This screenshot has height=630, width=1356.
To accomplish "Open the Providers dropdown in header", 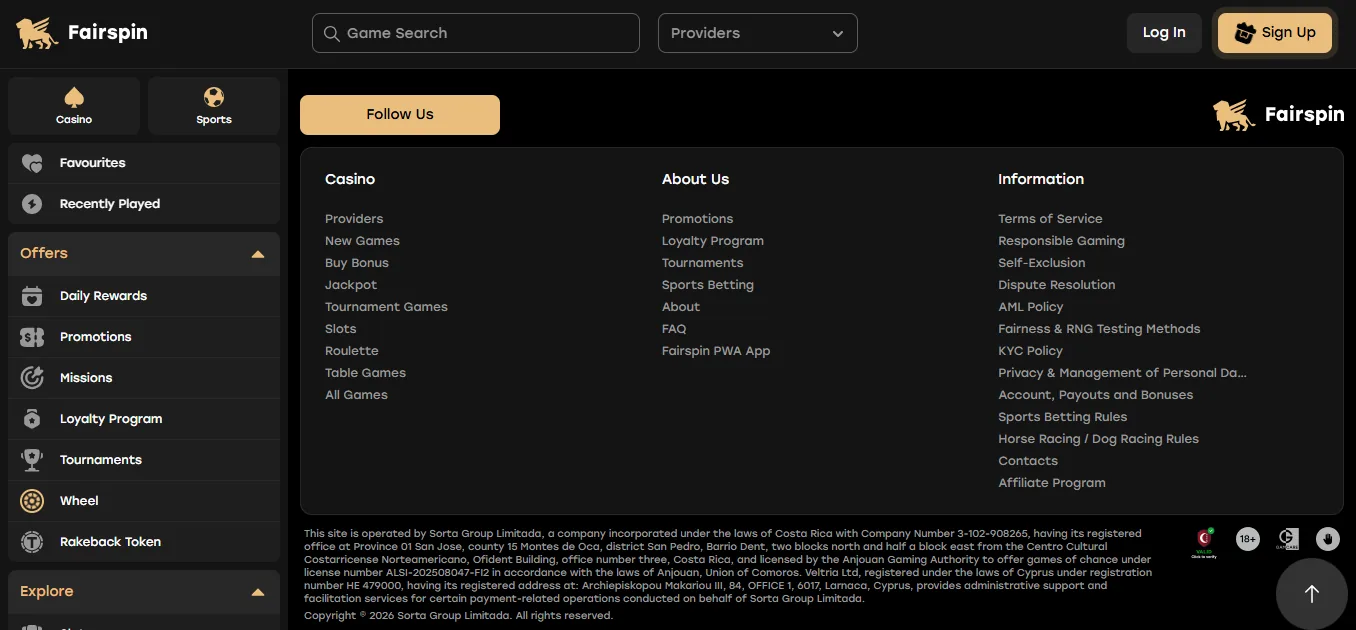I will click(x=757, y=33).
